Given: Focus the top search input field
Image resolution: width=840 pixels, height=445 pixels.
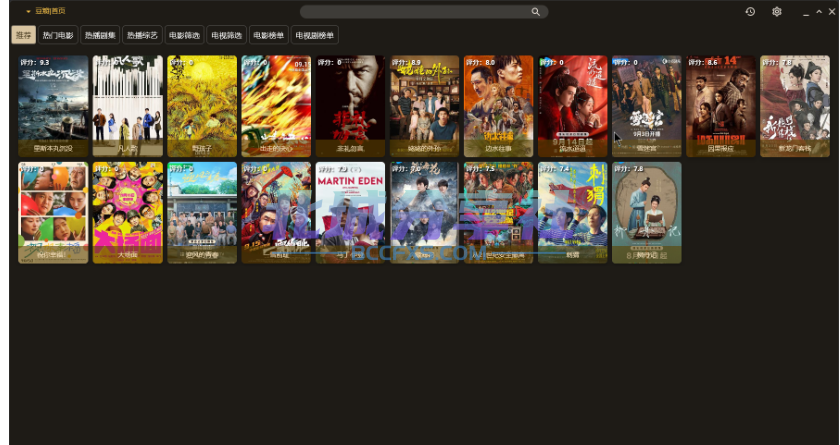Looking at the screenshot, I should pyautogui.click(x=424, y=12).
